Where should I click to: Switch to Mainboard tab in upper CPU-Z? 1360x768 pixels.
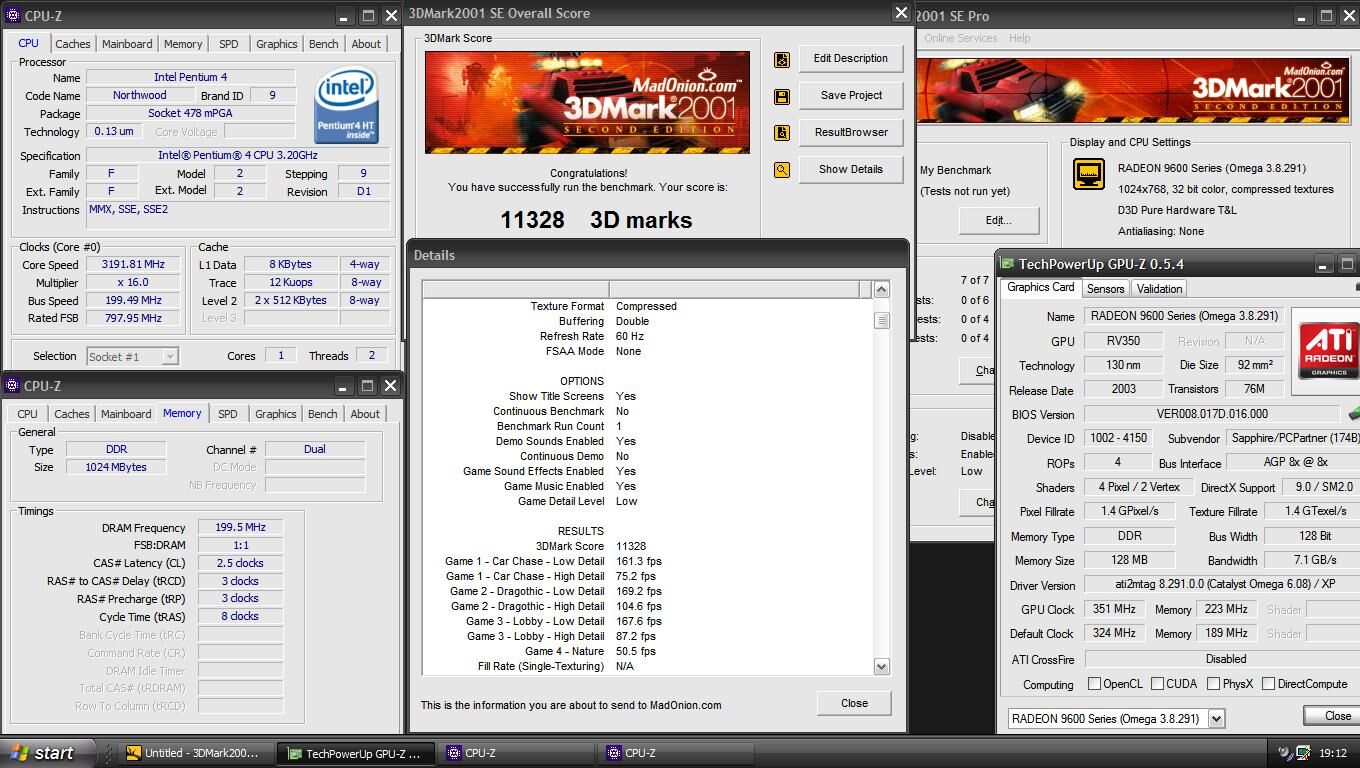pyautogui.click(x=127, y=44)
